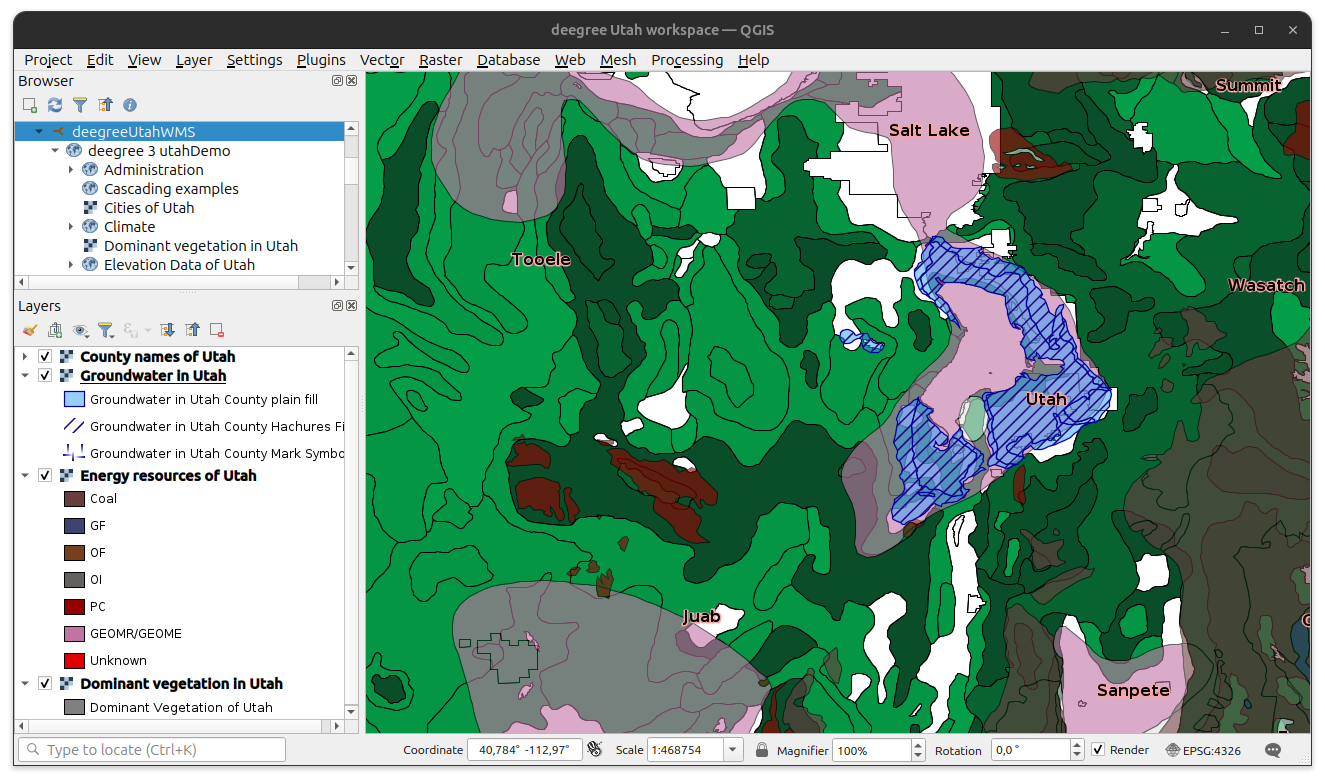Add a new layer group in Layers panel

click(x=55, y=331)
